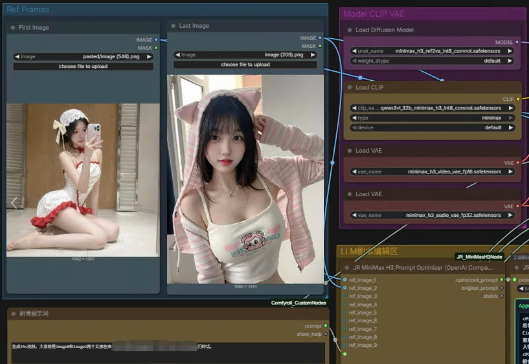Viewport: 529px width, 364px height.
Task: Open the CLIP type minimax dropdown
Action: click(432, 118)
